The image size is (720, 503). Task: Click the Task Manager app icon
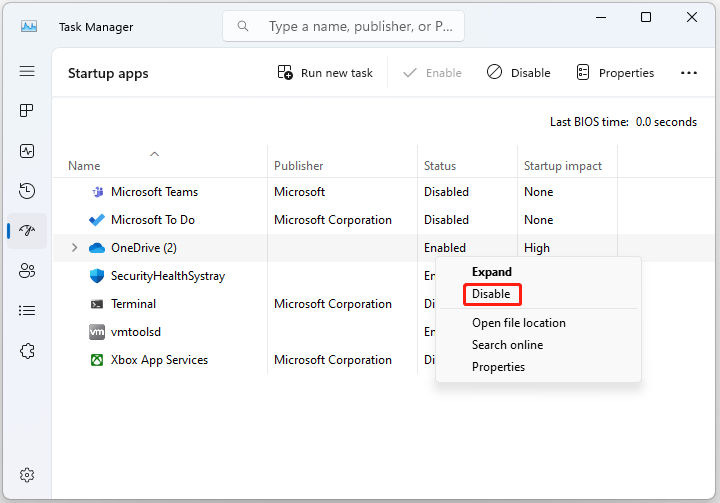[29, 27]
